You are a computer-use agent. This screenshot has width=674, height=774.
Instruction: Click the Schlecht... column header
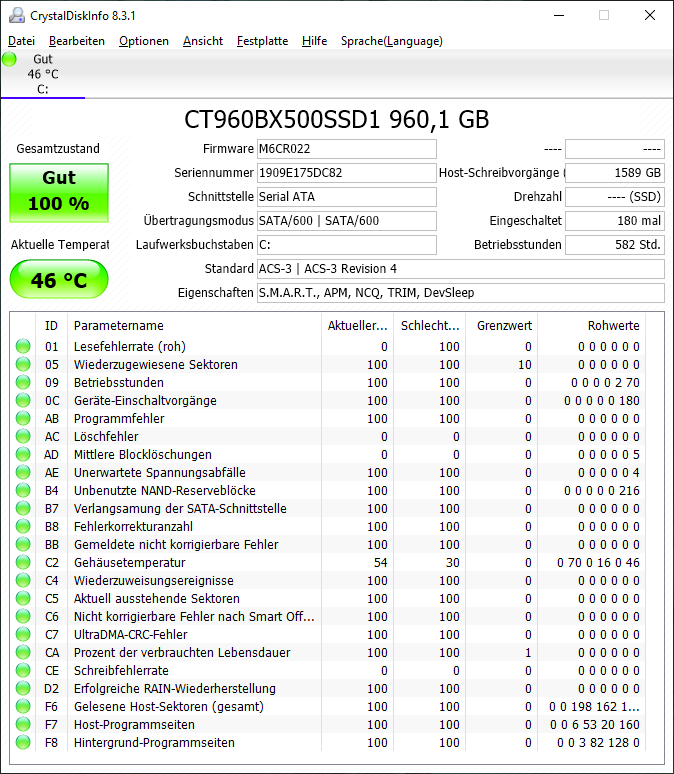pos(430,326)
